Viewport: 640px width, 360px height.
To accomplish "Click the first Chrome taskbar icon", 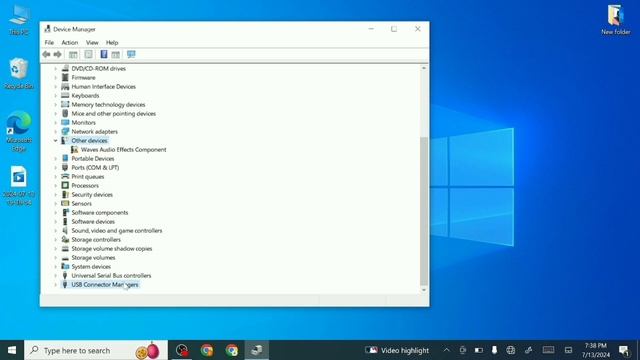I will pos(207,350).
